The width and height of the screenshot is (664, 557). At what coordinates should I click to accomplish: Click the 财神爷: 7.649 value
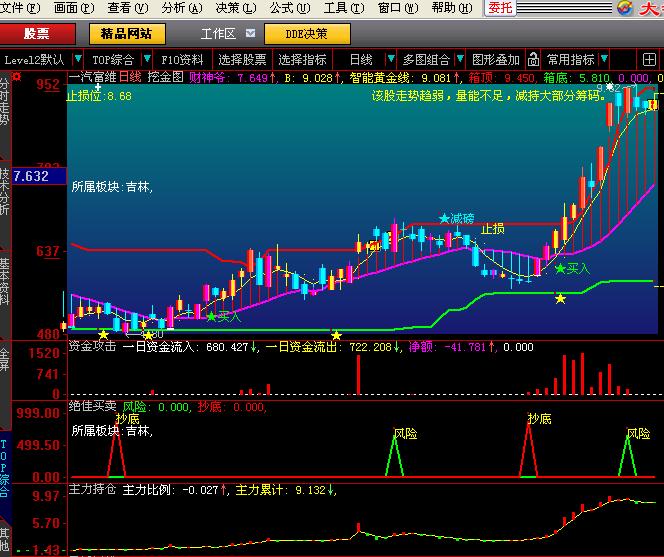232,78
